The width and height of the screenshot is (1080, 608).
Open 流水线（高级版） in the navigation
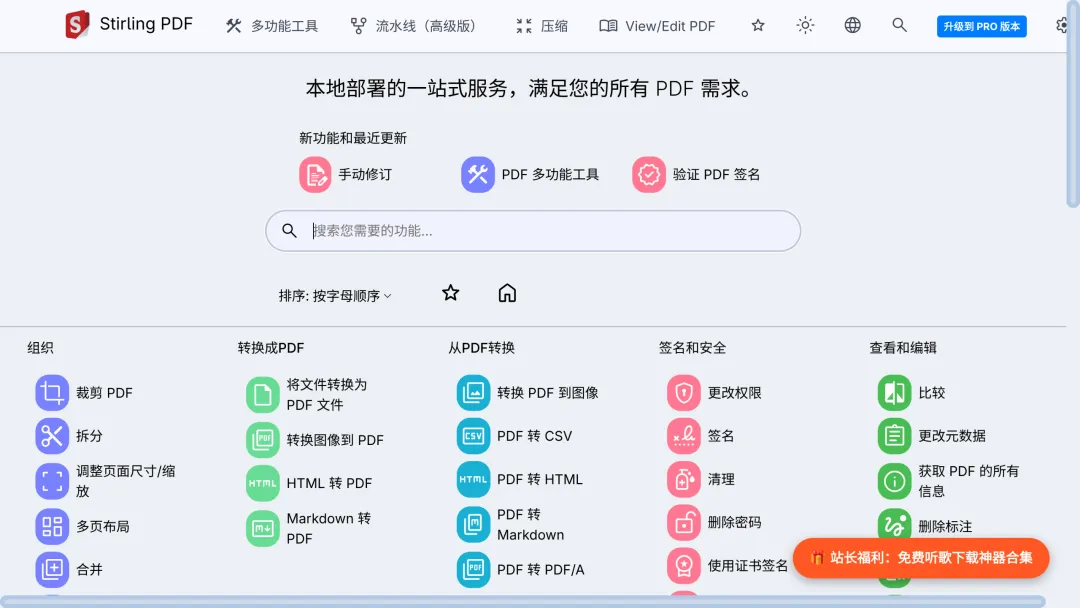click(x=413, y=26)
